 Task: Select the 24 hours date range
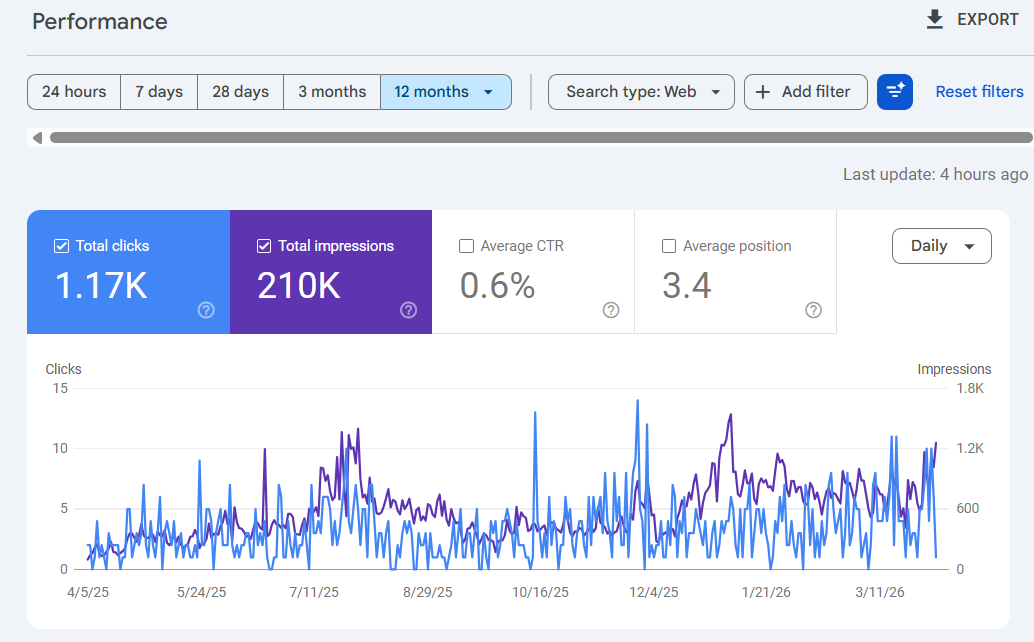(74, 92)
